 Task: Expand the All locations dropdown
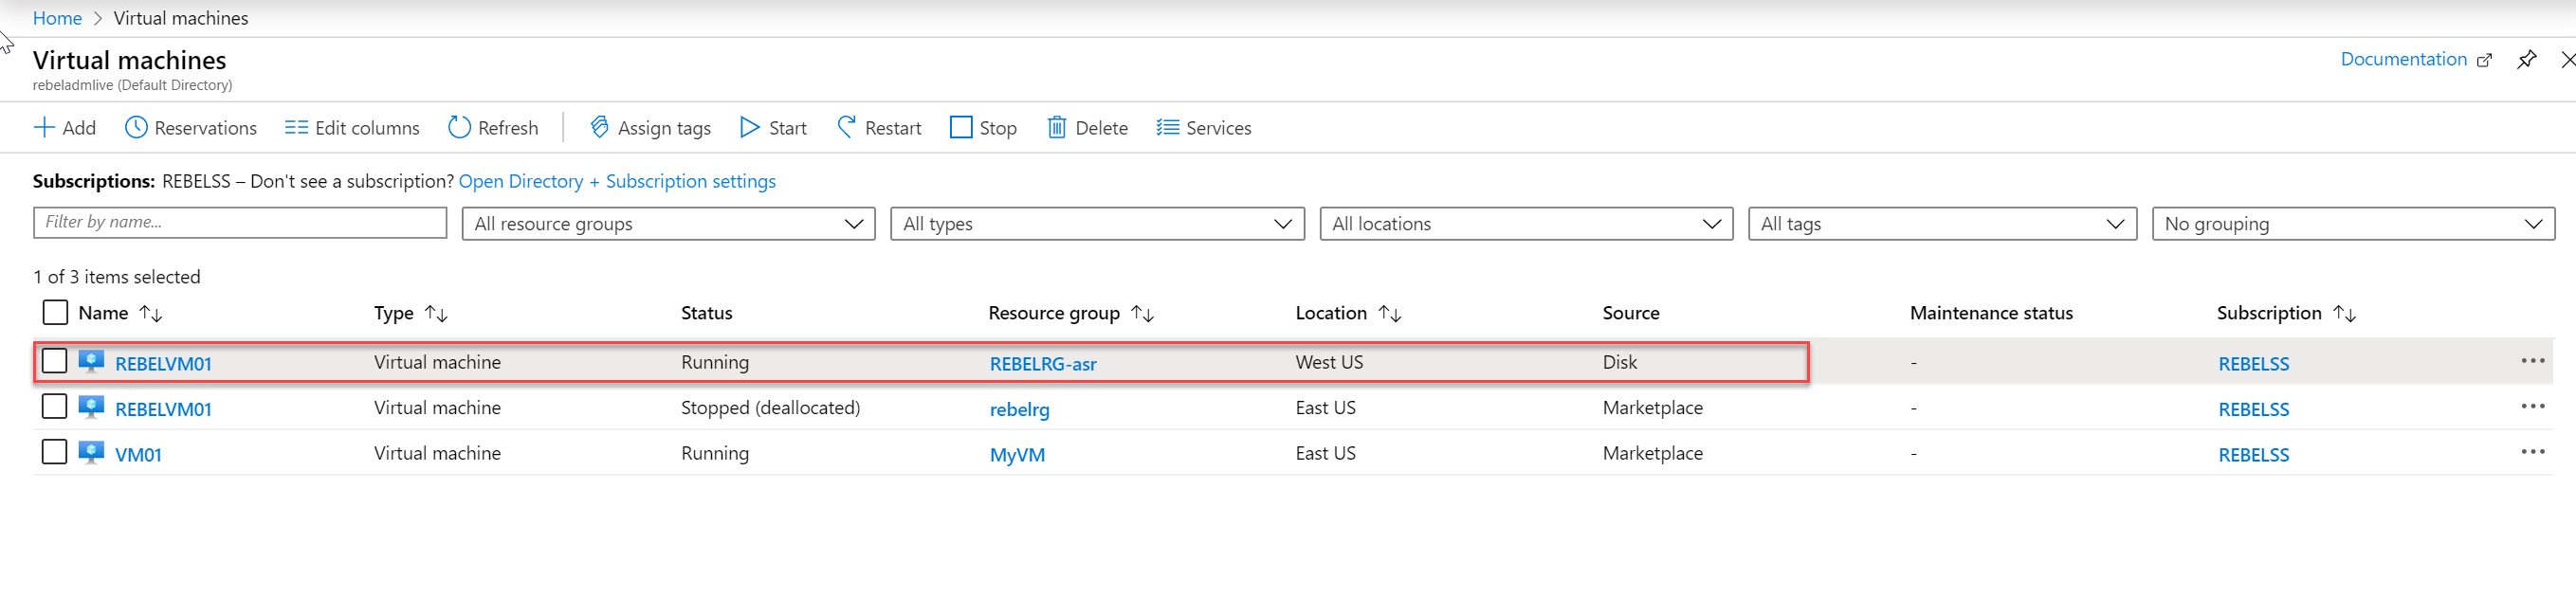(1526, 224)
